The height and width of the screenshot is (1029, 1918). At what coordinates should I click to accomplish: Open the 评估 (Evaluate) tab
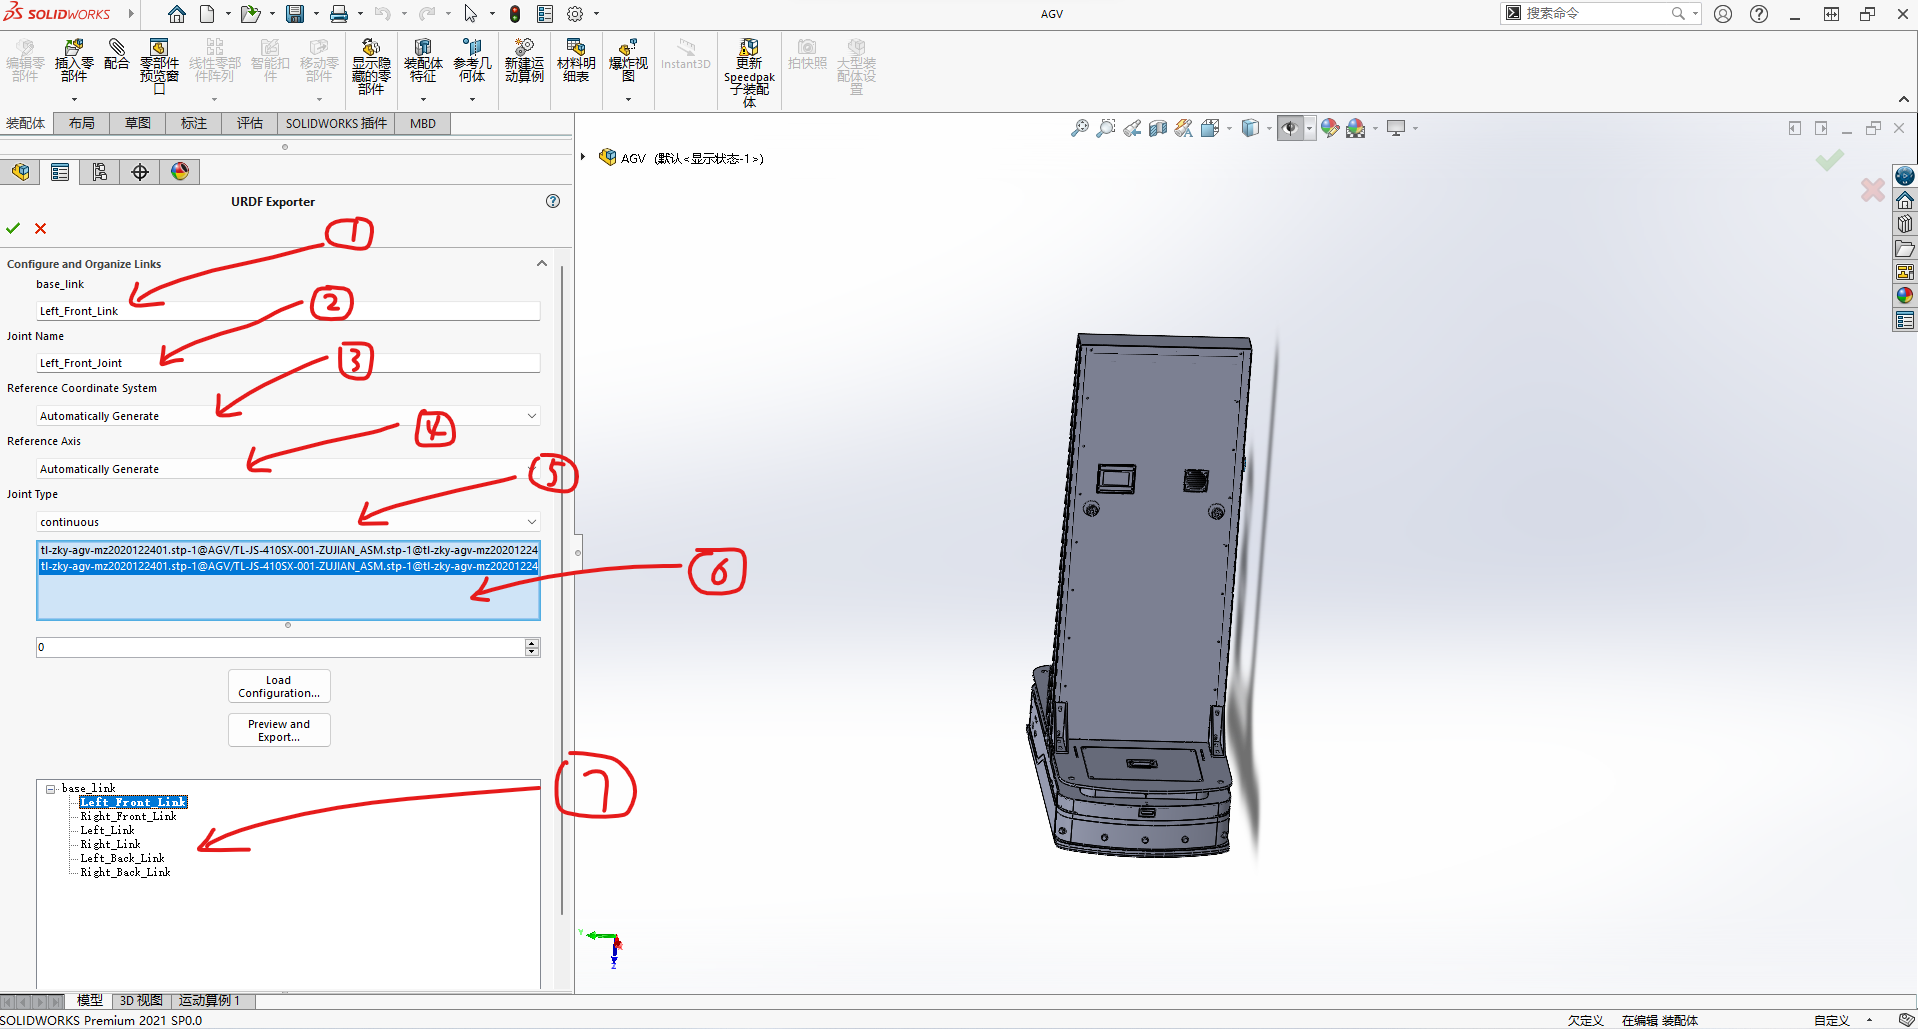(249, 123)
